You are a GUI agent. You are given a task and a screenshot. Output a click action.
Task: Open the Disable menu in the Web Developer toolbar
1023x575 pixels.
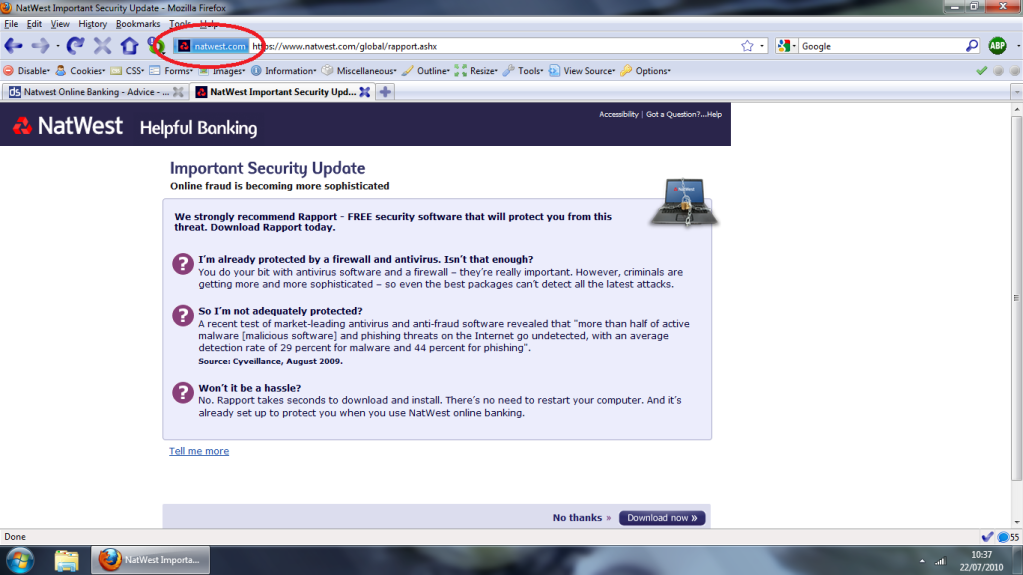[27, 70]
